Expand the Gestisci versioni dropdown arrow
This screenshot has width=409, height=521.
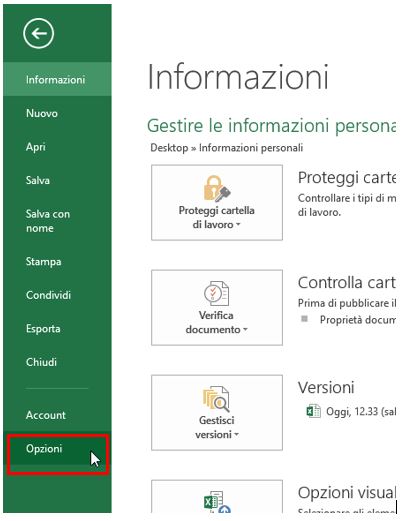(x=237, y=435)
